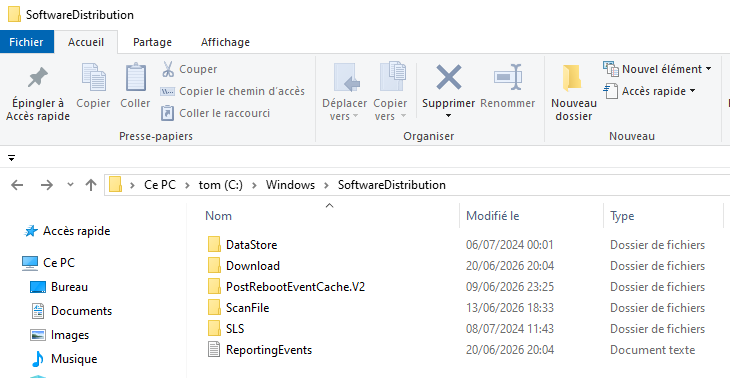Navigate up one folder level arrow

click(x=91, y=185)
